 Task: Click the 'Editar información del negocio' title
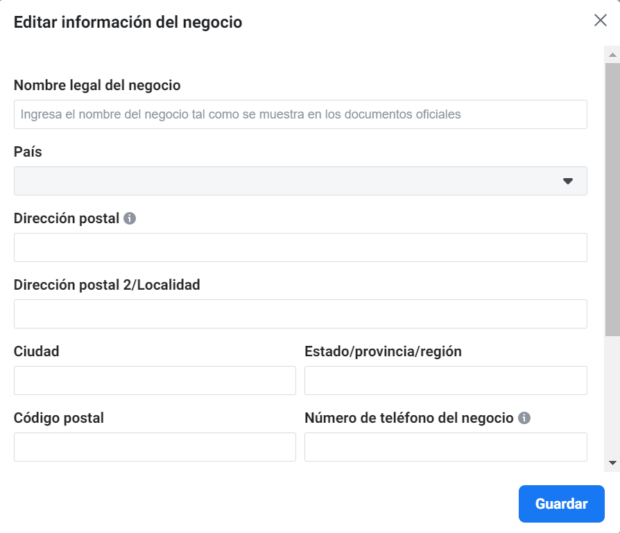(128, 22)
